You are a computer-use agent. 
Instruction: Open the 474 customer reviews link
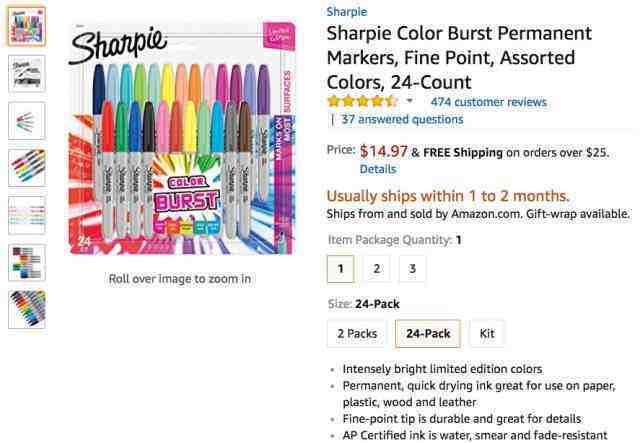tap(488, 102)
